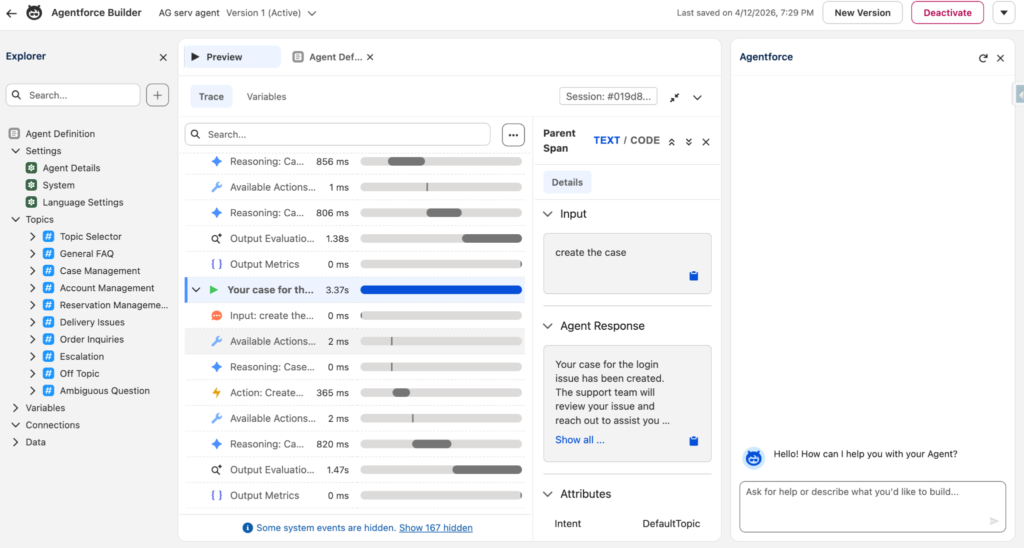The width and height of the screenshot is (1024, 548).
Task: Click the Action: Create timeline bar
Action: coord(401,393)
